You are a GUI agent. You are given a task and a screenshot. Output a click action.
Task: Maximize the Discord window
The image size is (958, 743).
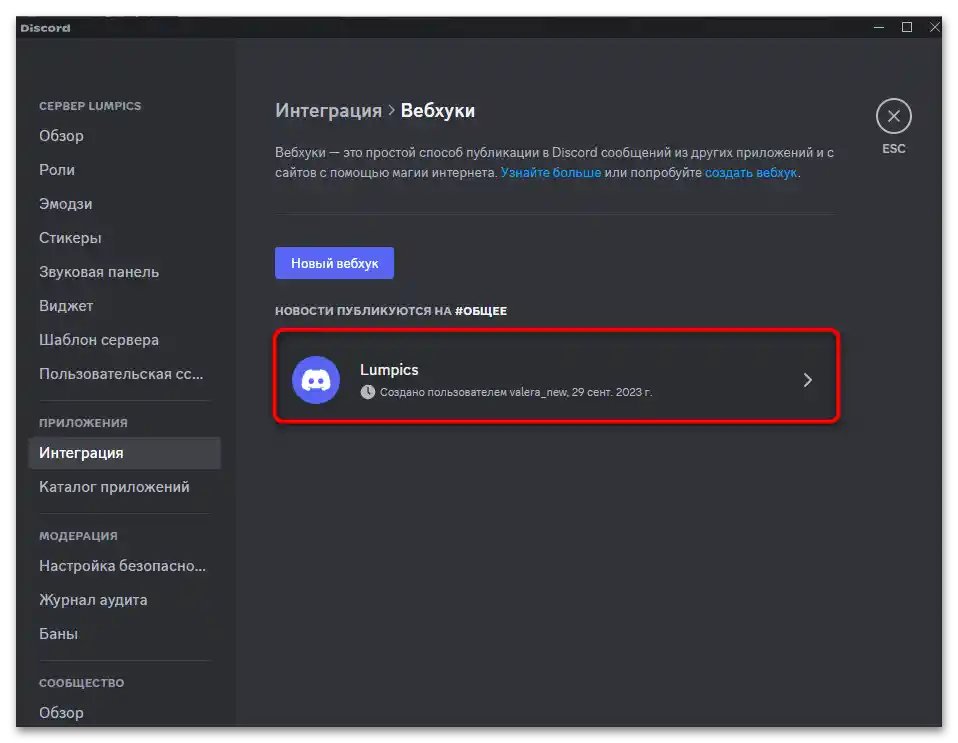907,27
